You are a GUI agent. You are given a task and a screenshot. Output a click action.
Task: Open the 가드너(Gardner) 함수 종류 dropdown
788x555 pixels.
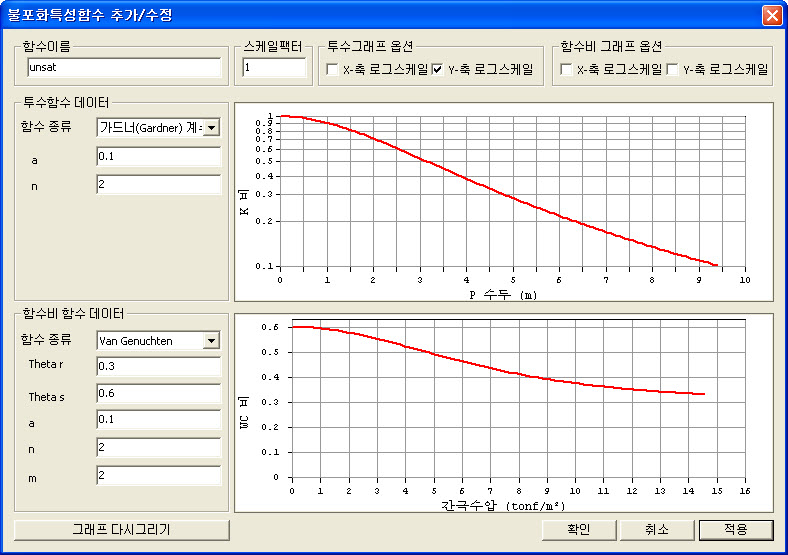pyautogui.click(x=212, y=128)
